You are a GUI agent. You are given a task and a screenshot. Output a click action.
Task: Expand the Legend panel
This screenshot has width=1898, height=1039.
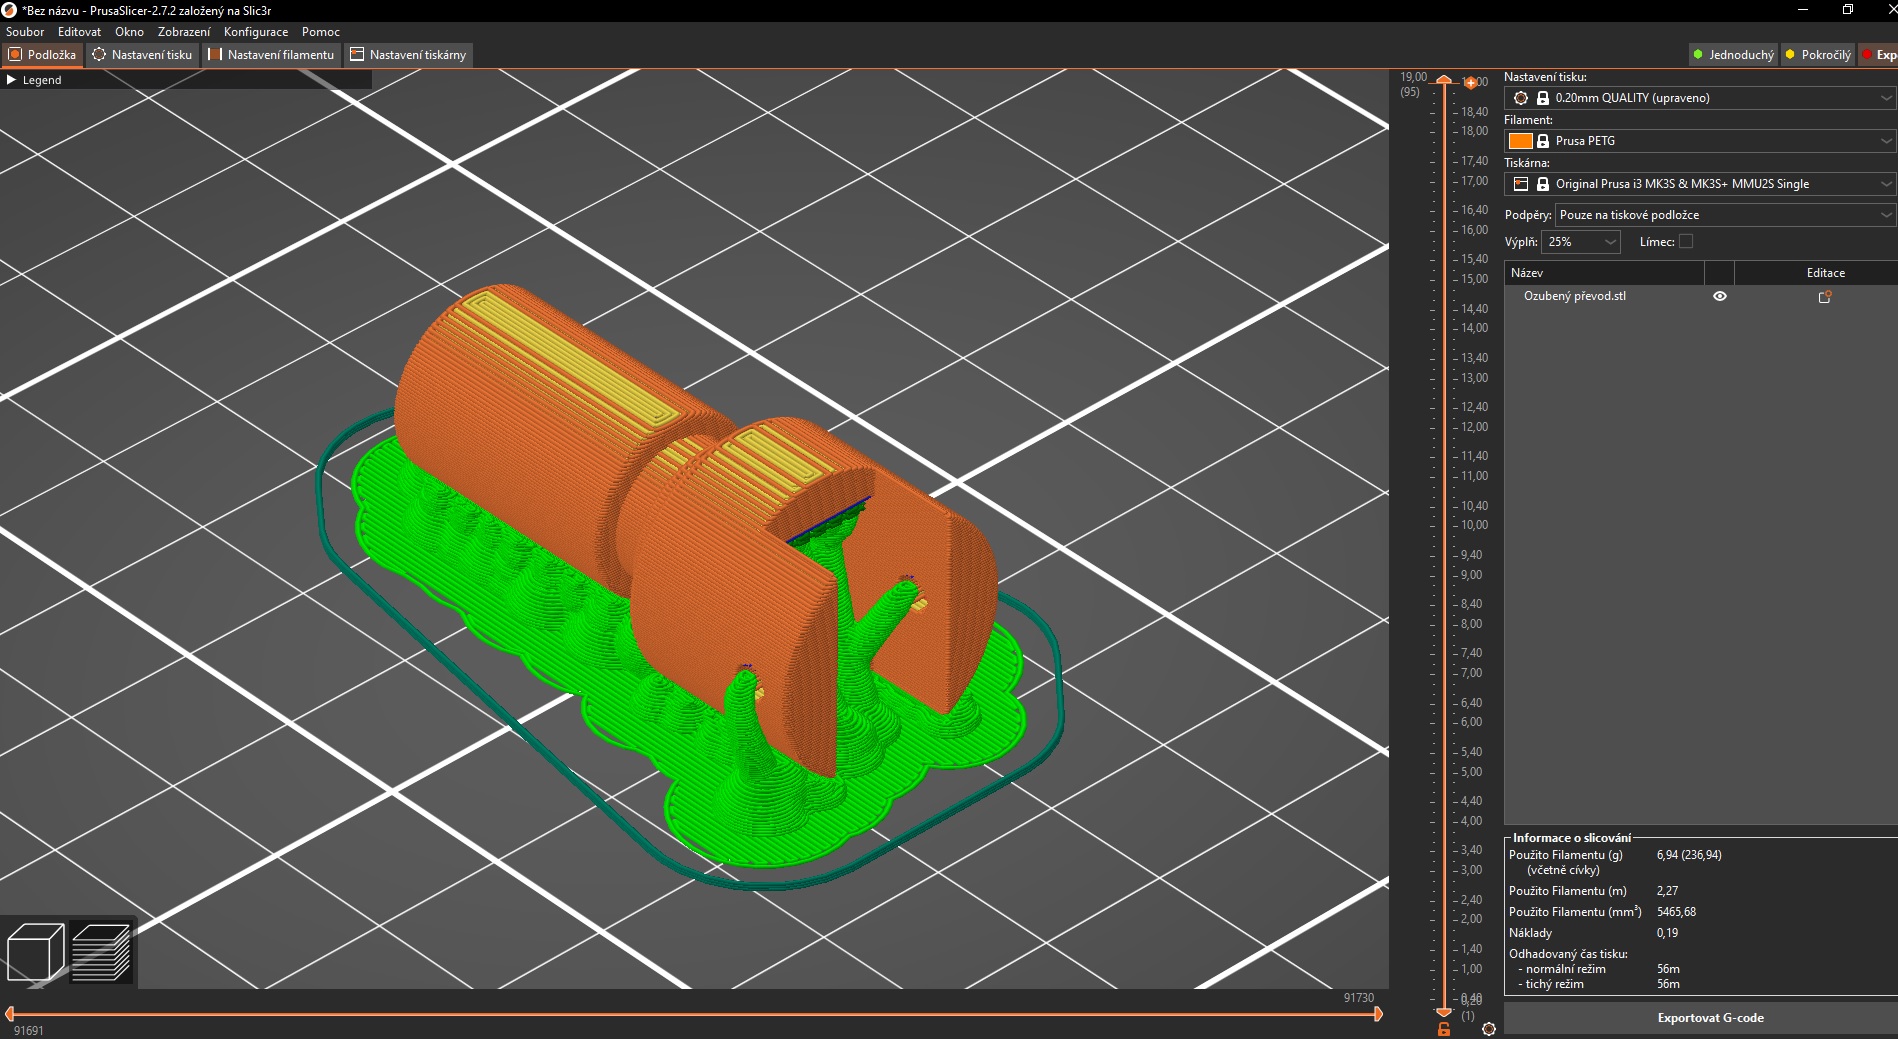point(12,80)
